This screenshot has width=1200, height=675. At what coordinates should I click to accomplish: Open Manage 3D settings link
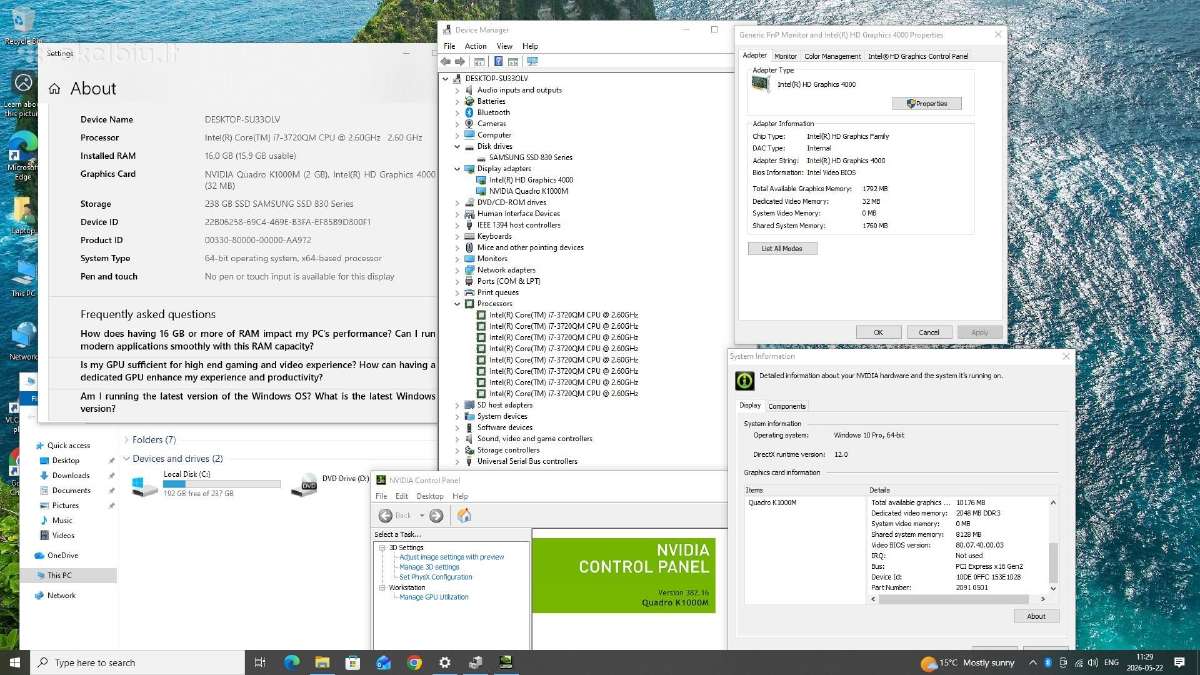click(429, 567)
